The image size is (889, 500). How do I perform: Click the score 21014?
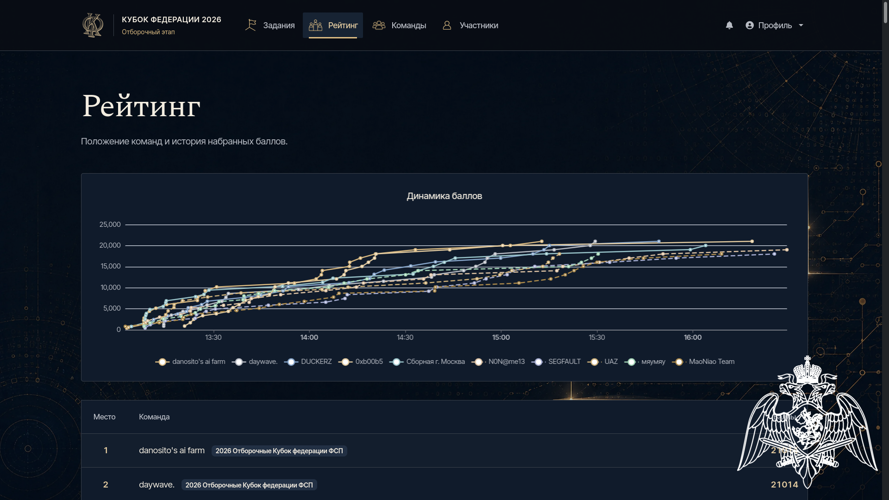784,485
